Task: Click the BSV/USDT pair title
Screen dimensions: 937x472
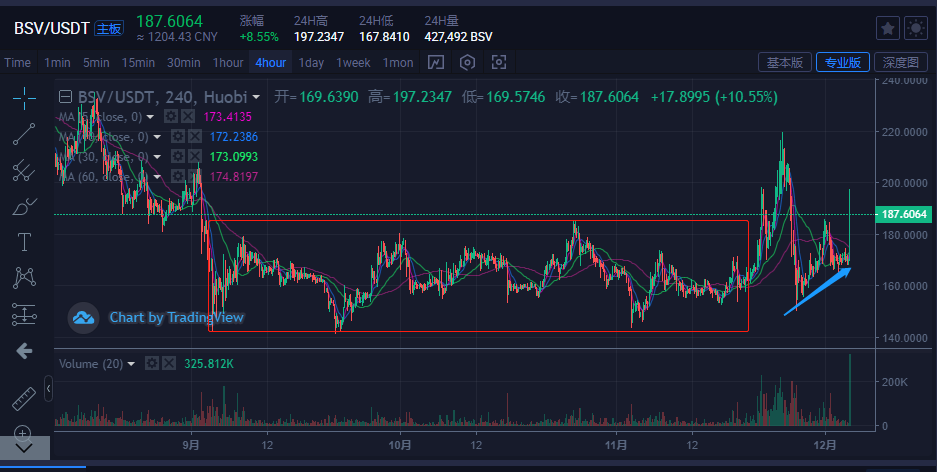Action: (51, 28)
